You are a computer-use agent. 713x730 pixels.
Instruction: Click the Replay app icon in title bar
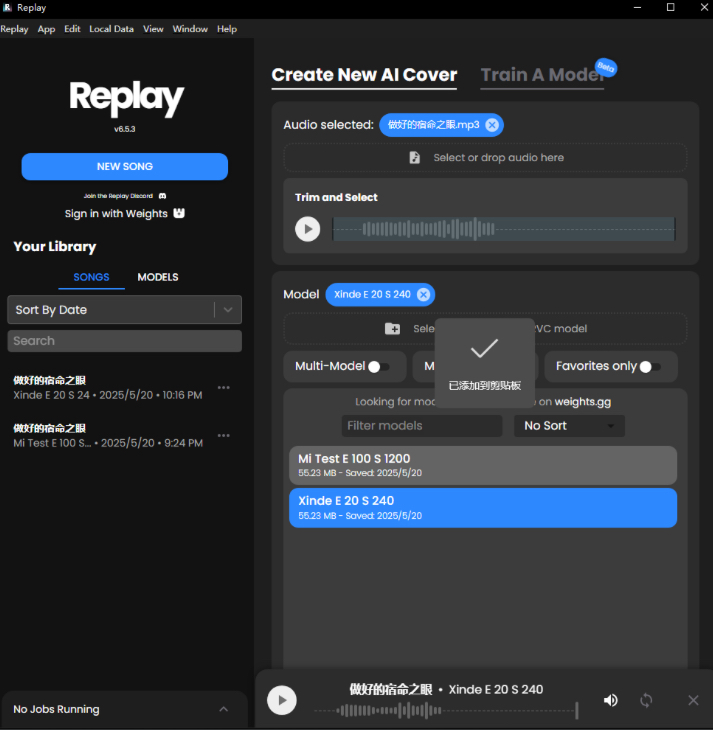[x=7, y=7]
